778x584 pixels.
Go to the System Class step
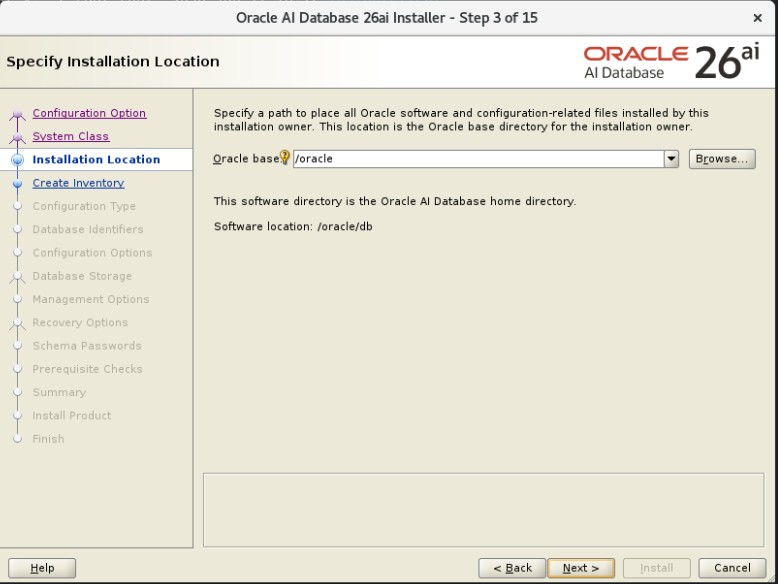(70, 136)
